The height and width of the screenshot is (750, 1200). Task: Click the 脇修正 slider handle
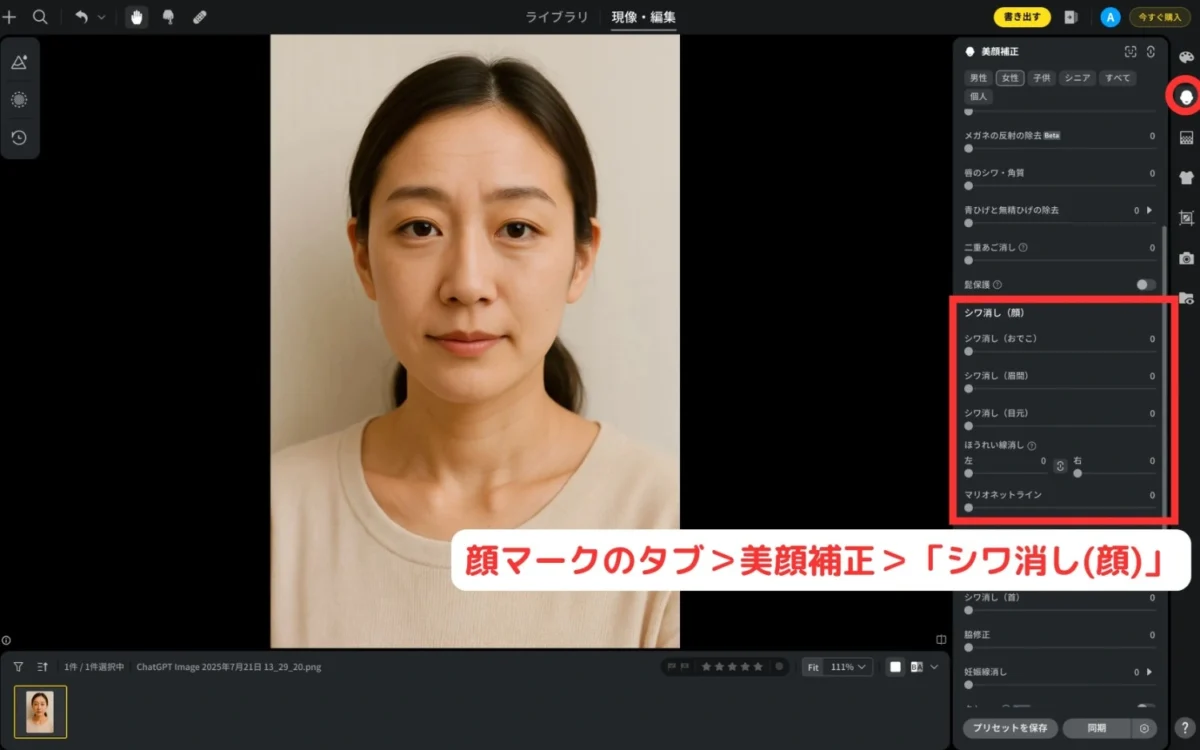click(968, 647)
